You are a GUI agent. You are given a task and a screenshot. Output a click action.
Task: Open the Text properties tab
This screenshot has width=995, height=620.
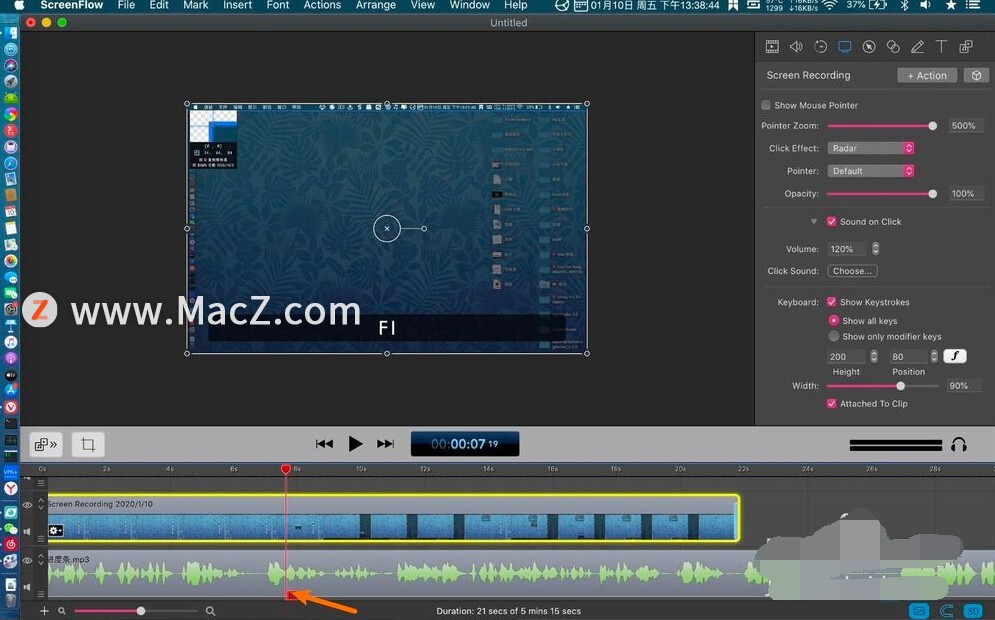[x=941, y=46]
